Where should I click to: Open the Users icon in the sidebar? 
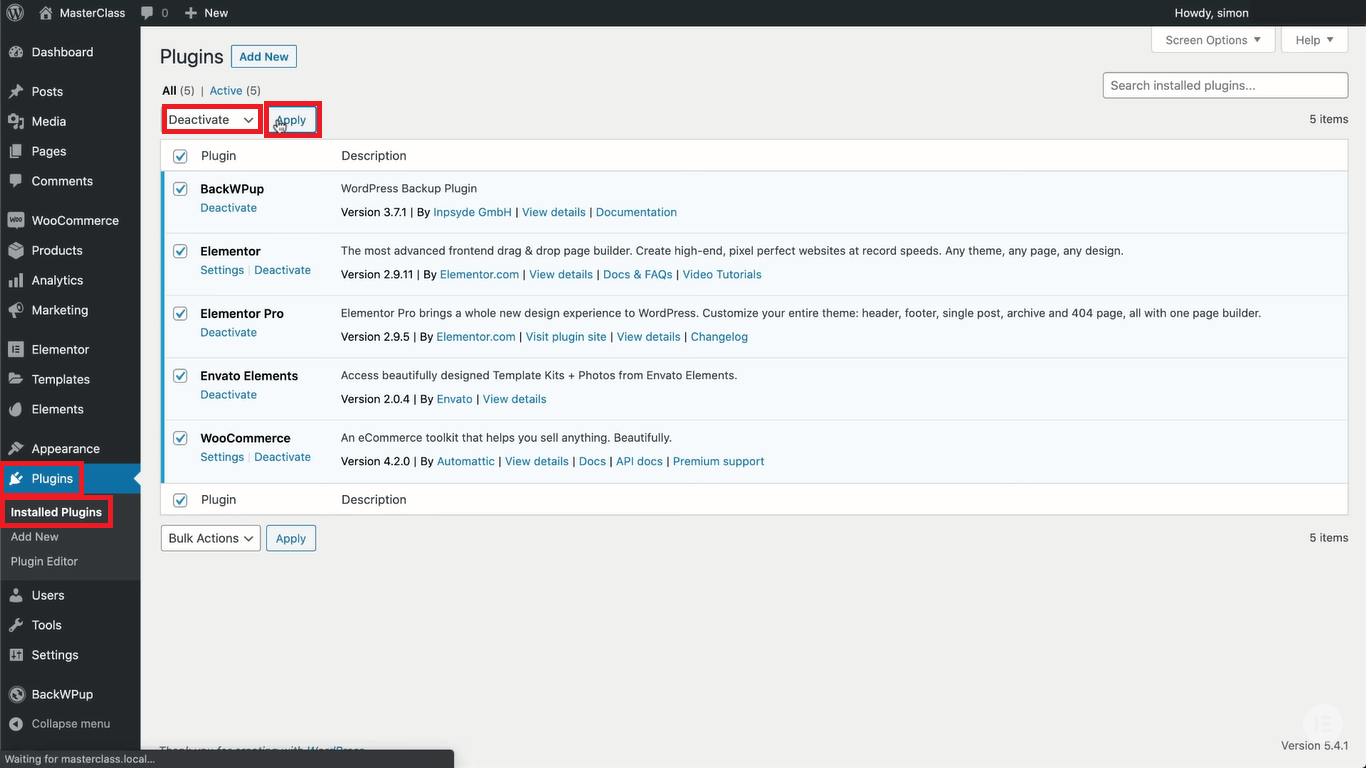tap(16, 595)
